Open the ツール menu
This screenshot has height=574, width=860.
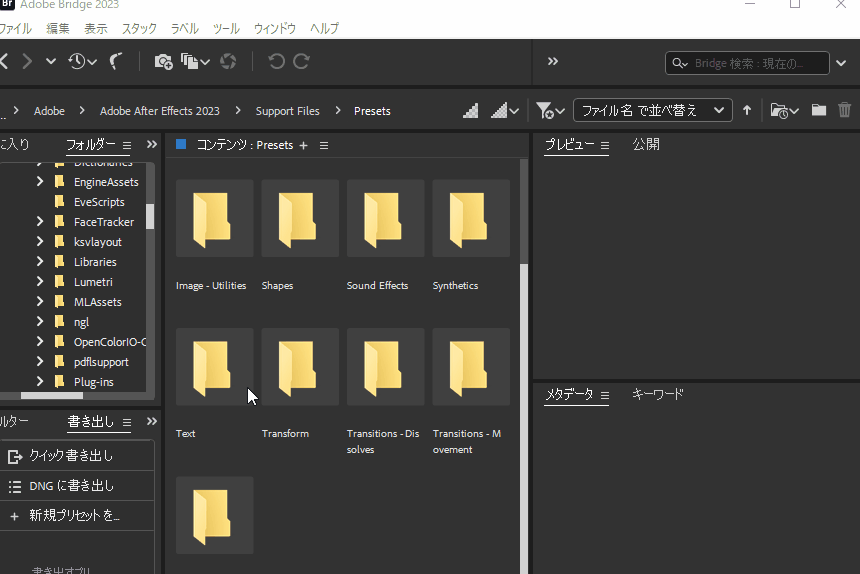pyautogui.click(x=227, y=29)
